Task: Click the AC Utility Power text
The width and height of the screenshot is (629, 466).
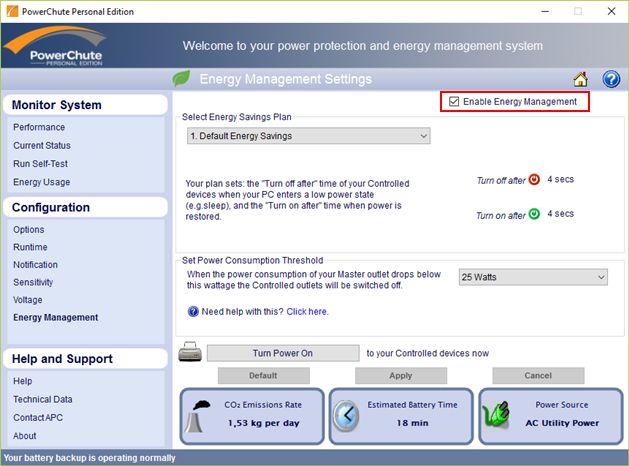Action: (x=562, y=423)
